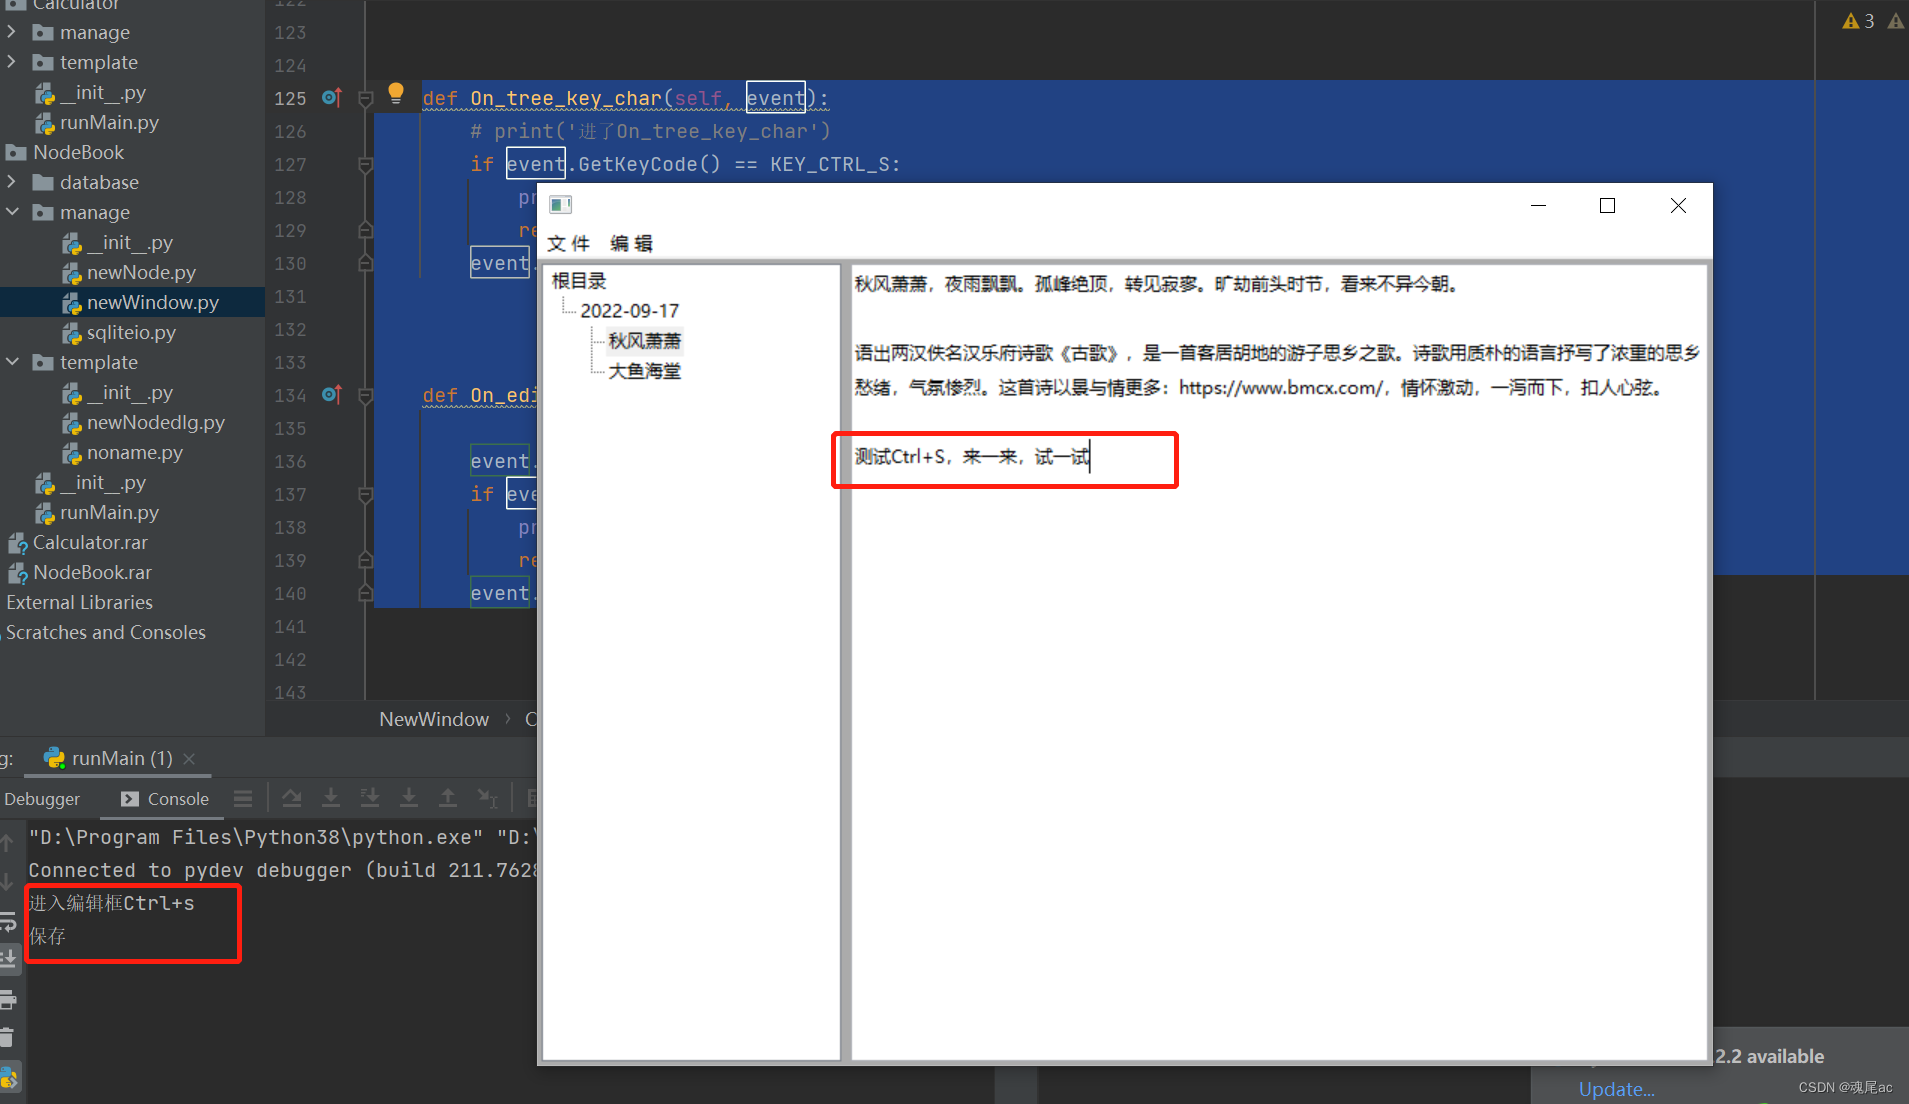Expand the Calculator manage folder

point(11,32)
